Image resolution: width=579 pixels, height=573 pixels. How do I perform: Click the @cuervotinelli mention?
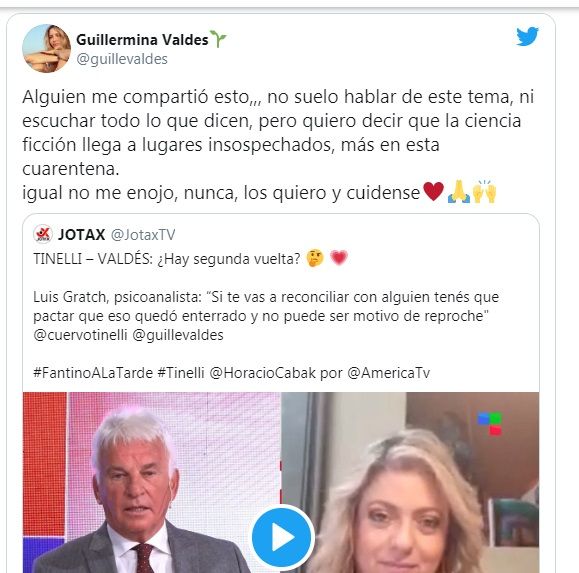coord(80,335)
